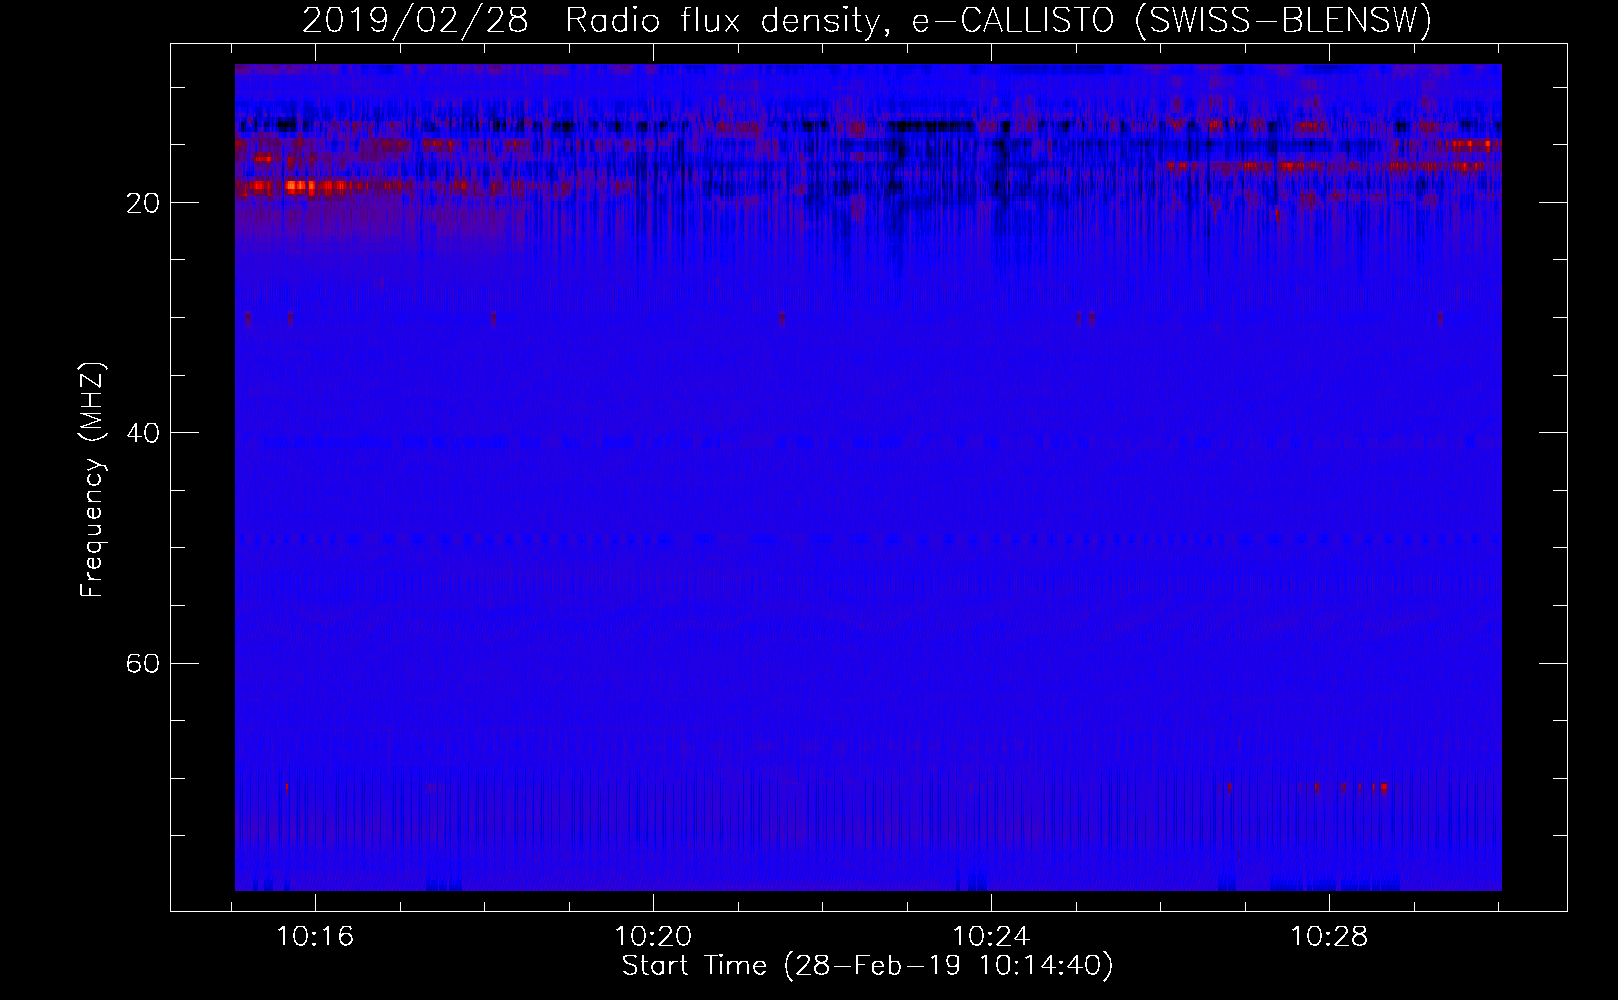Click the 10:16 time axis label

tap(316, 937)
